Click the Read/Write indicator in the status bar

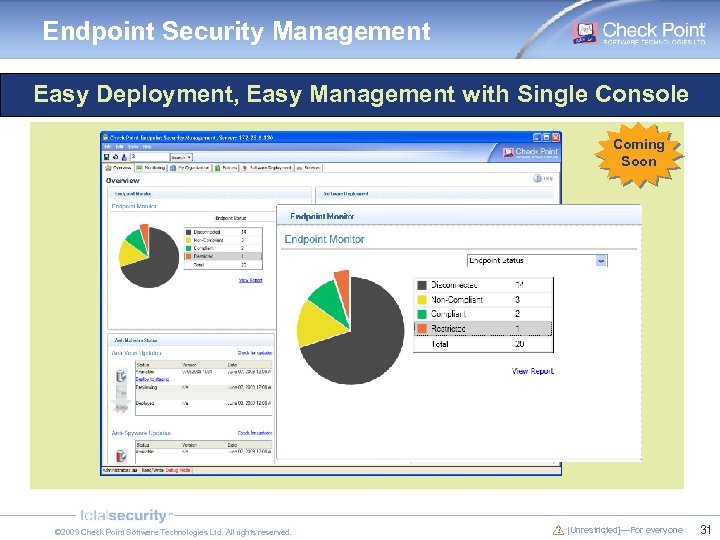coord(152,470)
